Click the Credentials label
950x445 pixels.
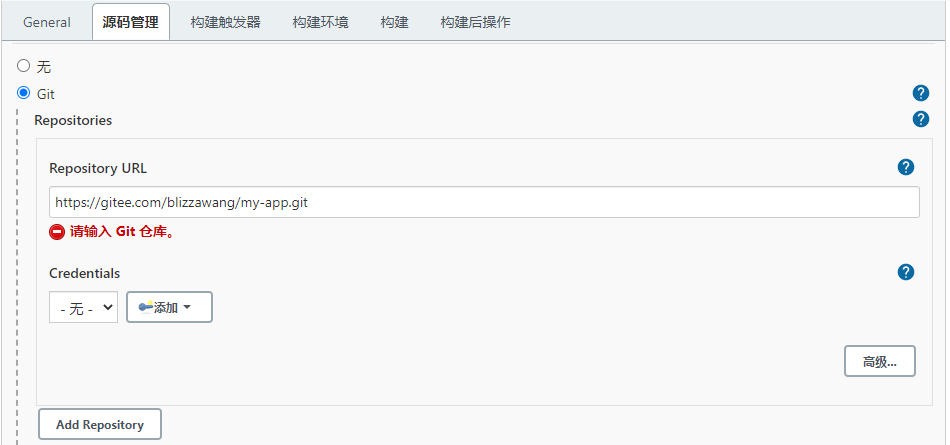click(85, 273)
